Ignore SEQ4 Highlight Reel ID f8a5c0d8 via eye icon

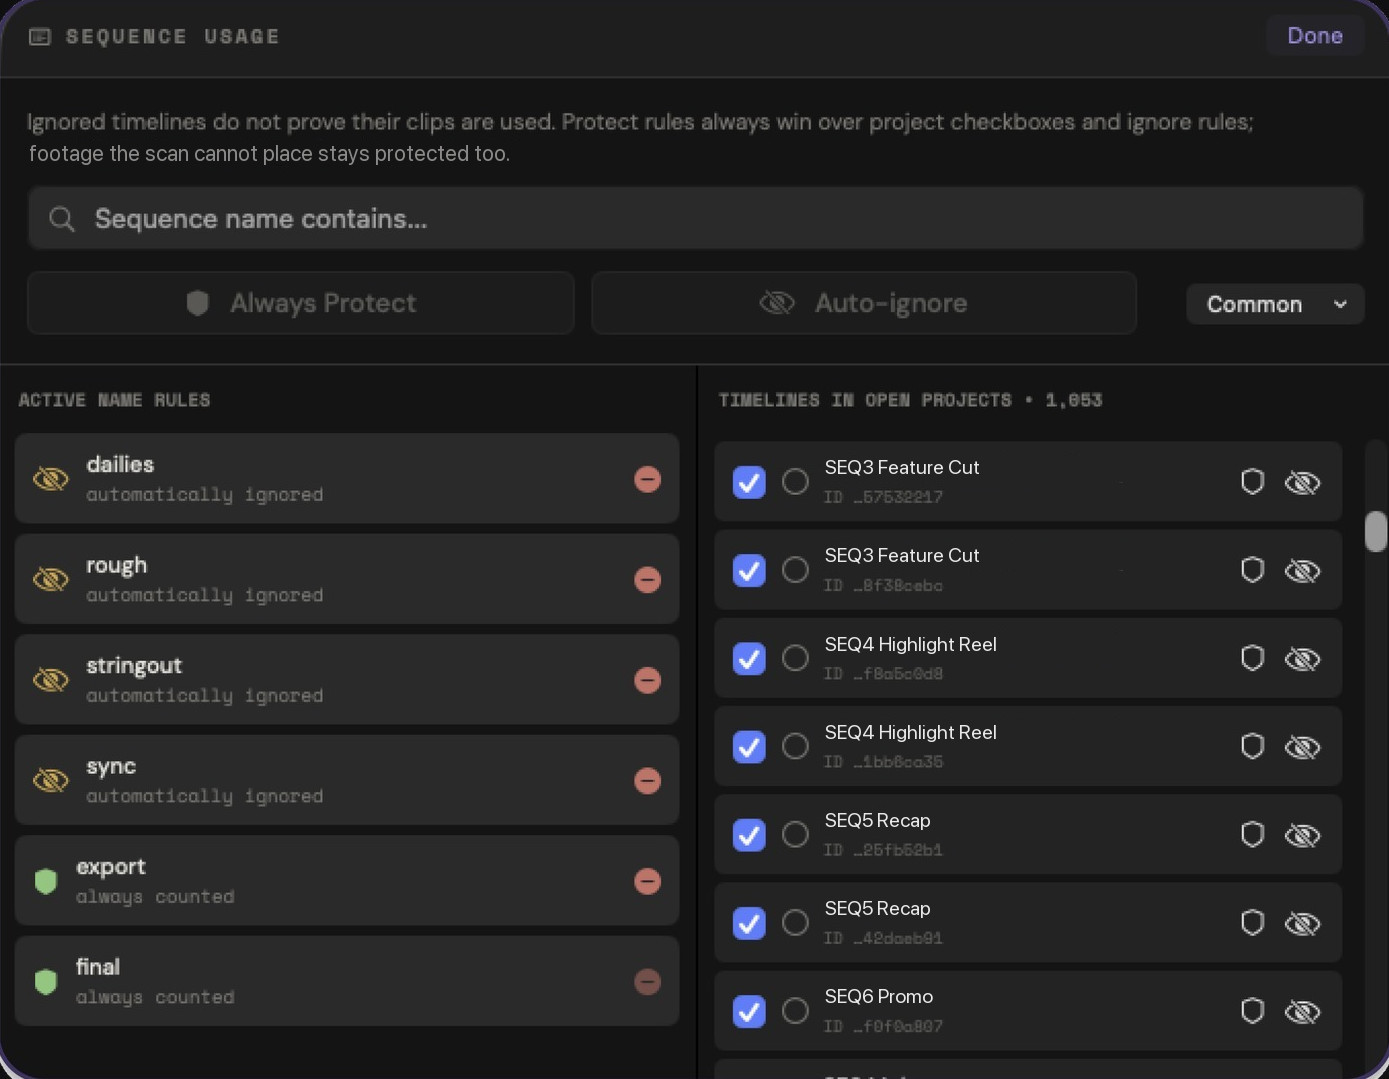[1302, 659]
